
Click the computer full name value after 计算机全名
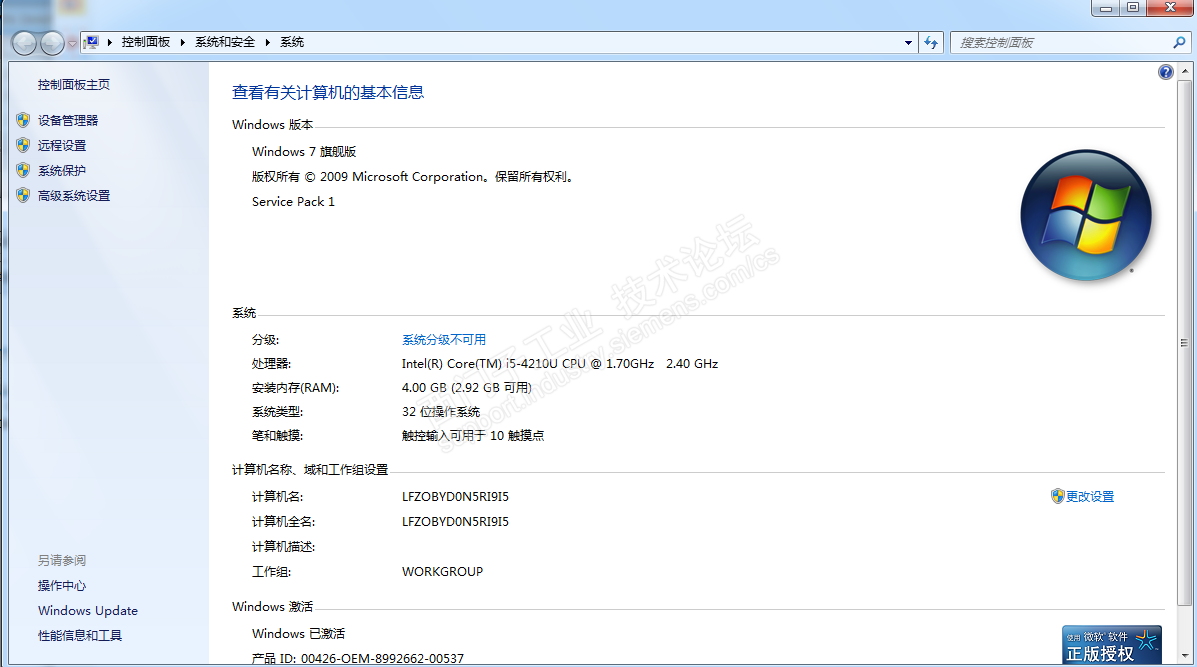(455, 521)
